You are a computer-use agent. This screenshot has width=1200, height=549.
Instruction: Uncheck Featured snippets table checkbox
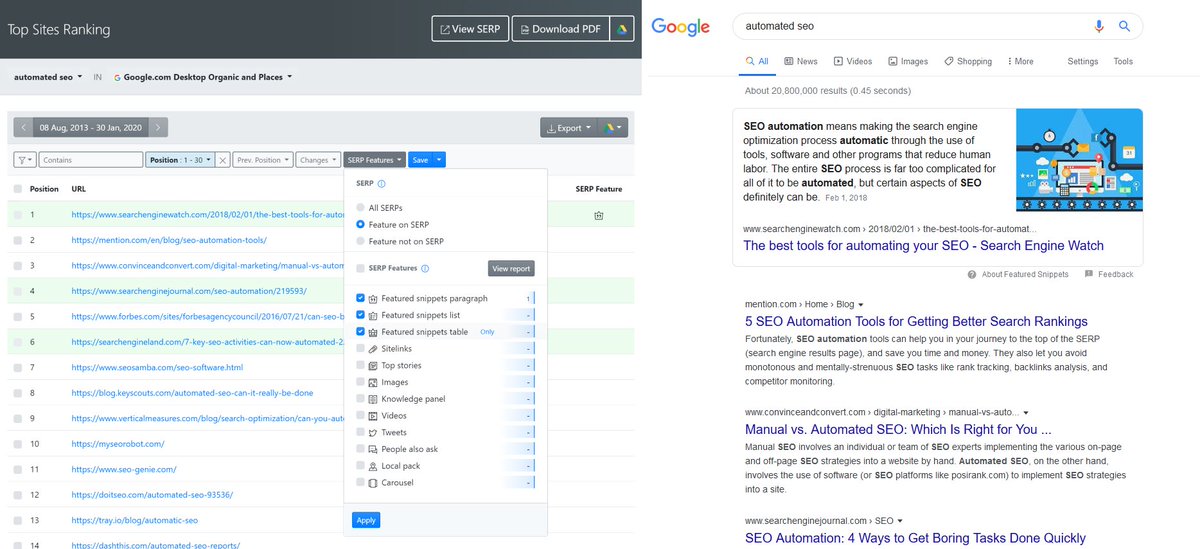click(x=361, y=332)
